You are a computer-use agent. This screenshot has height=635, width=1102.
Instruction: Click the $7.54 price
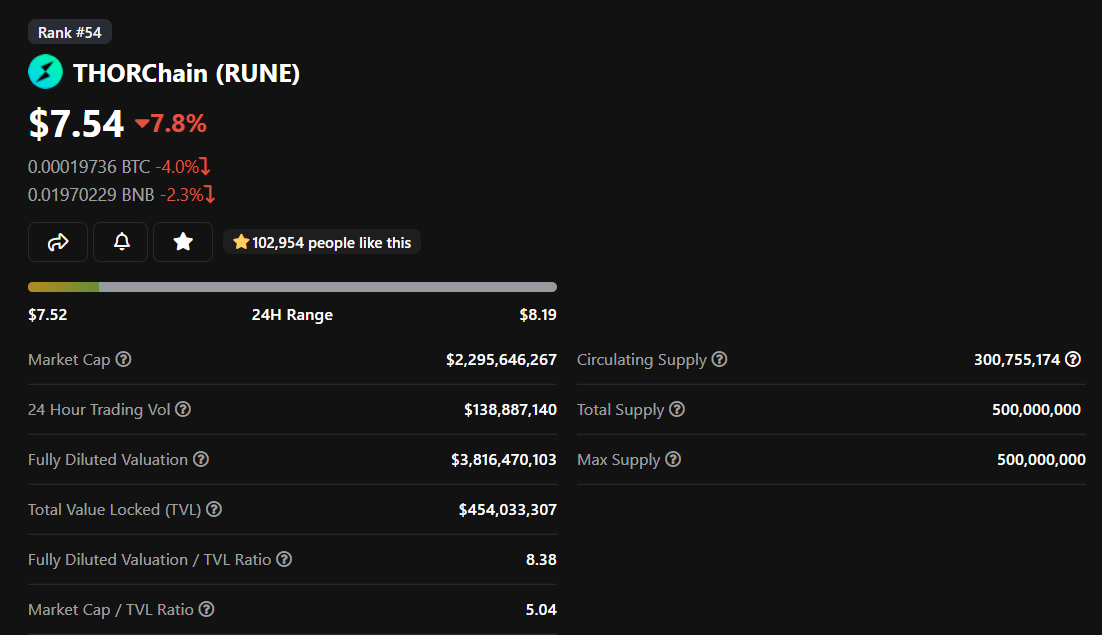76,124
